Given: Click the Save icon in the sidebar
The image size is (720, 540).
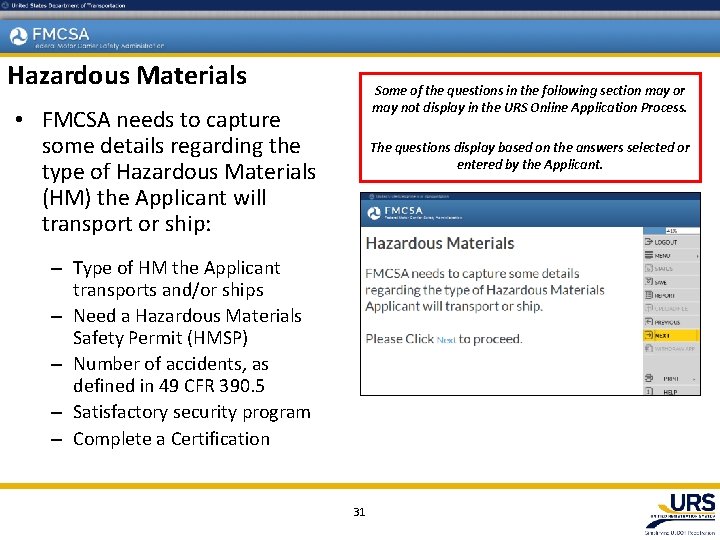Looking at the screenshot, I should tap(648, 281).
